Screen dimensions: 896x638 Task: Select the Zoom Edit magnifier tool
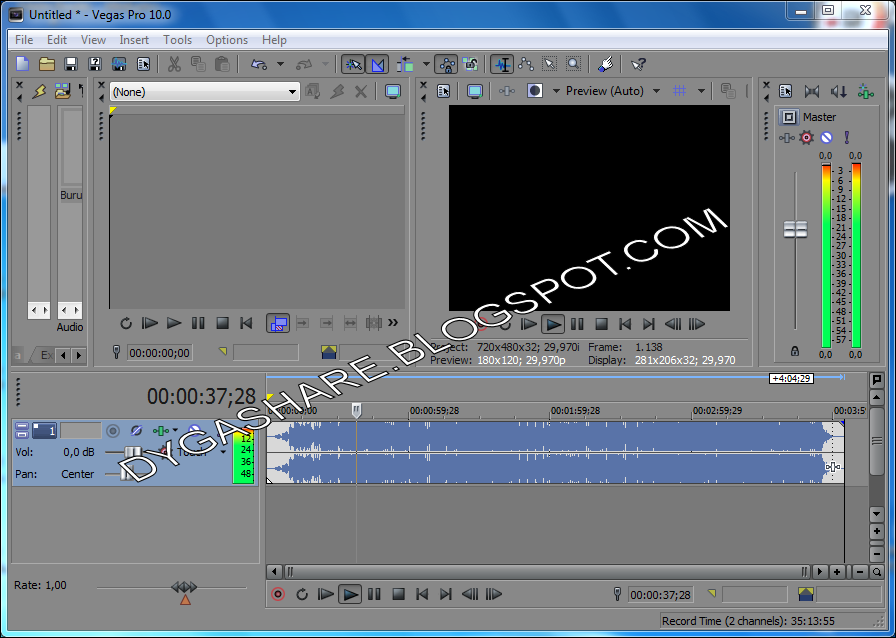coord(574,64)
